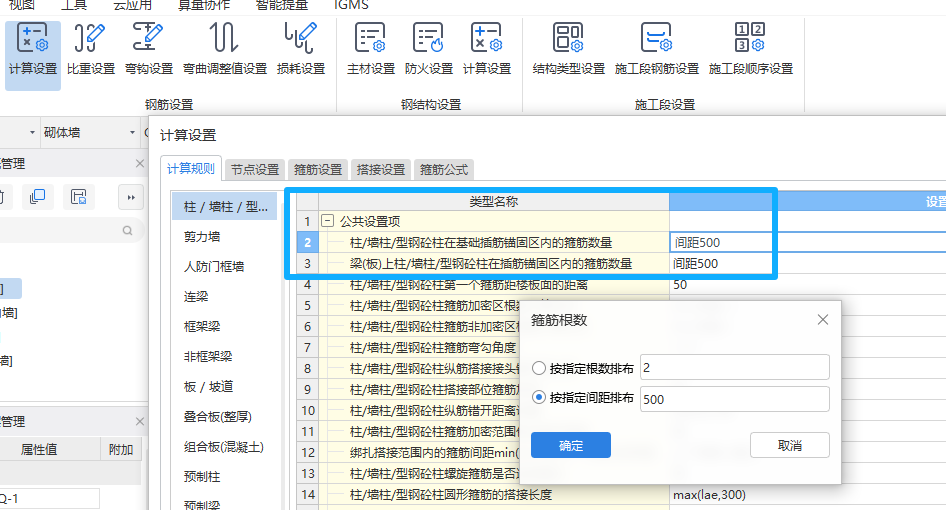
Task: Open 弯钩设置 tool
Action: point(148,51)
